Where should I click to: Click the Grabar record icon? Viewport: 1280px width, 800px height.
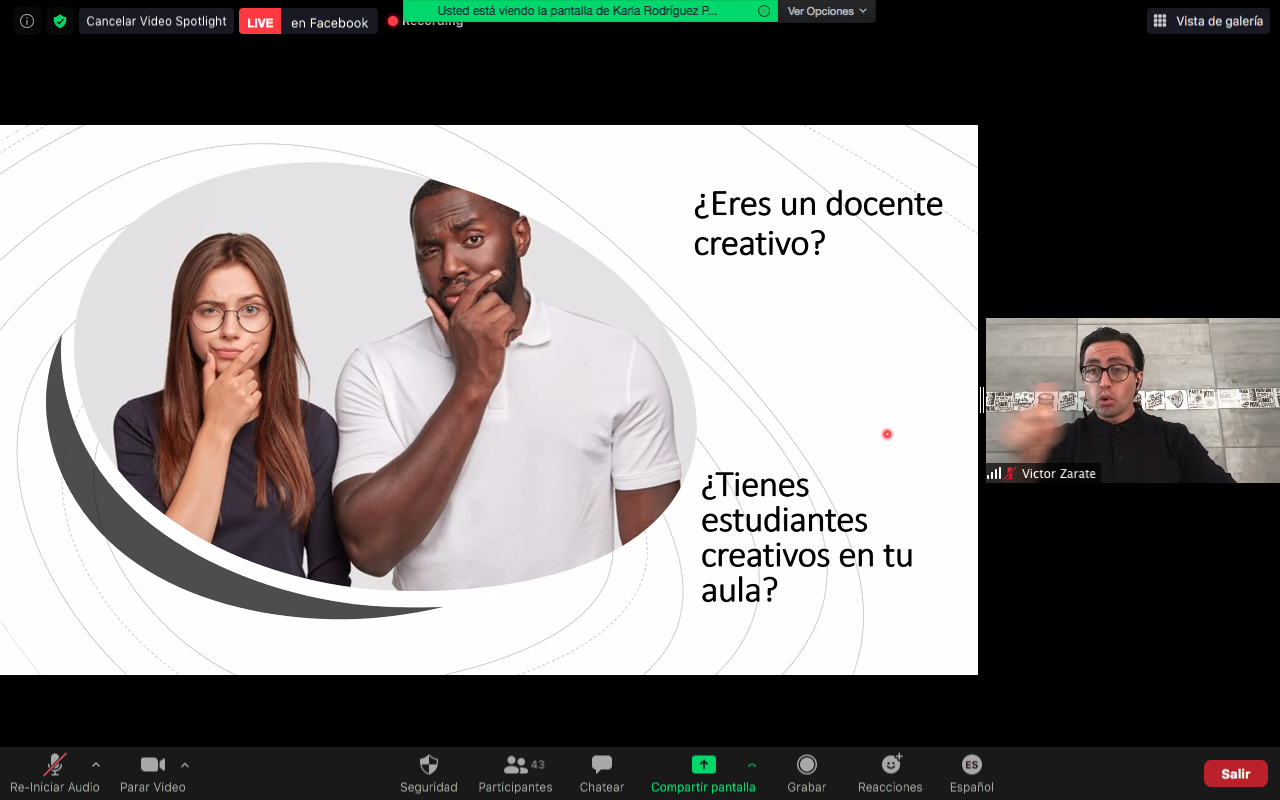[806, 766]
